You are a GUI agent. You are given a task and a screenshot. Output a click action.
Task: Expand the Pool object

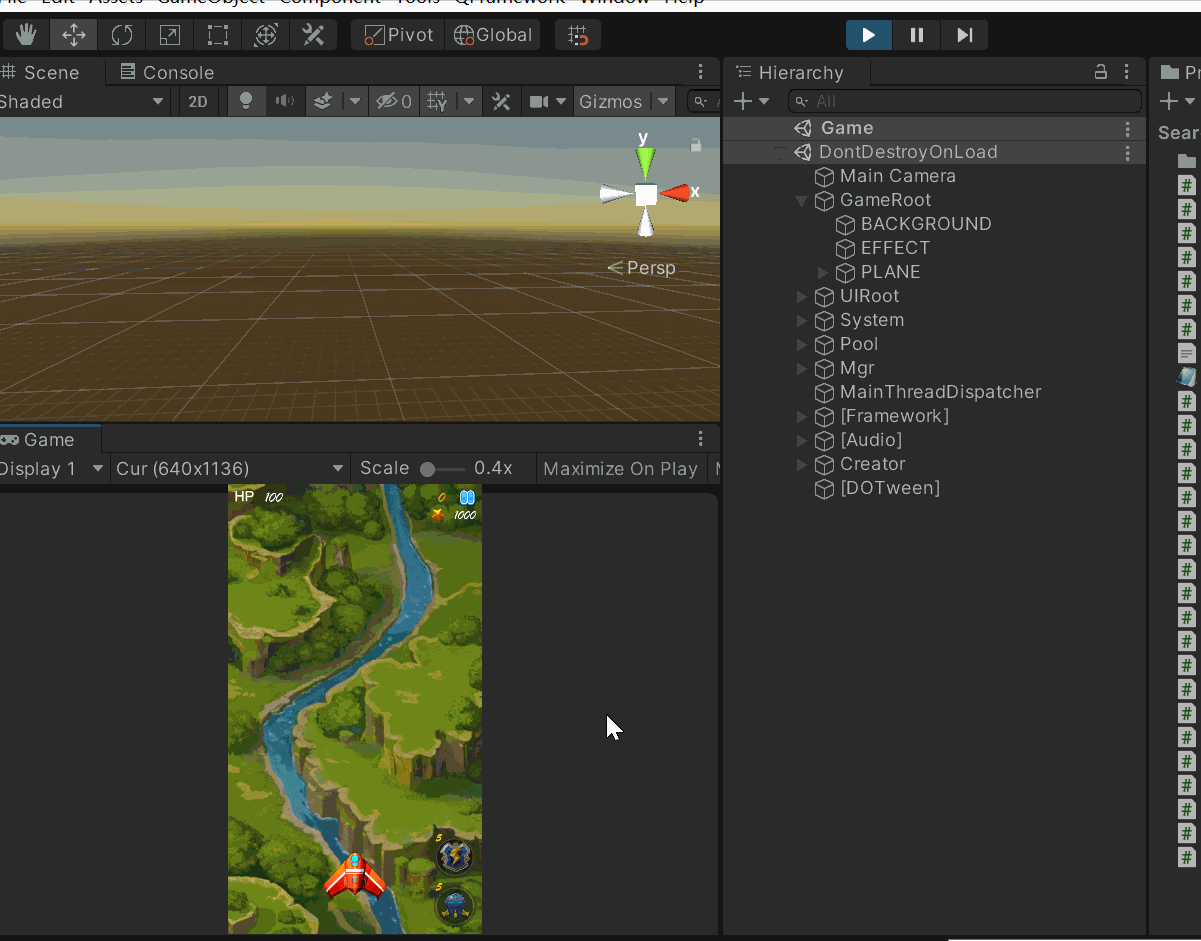[x=801, y=344]
